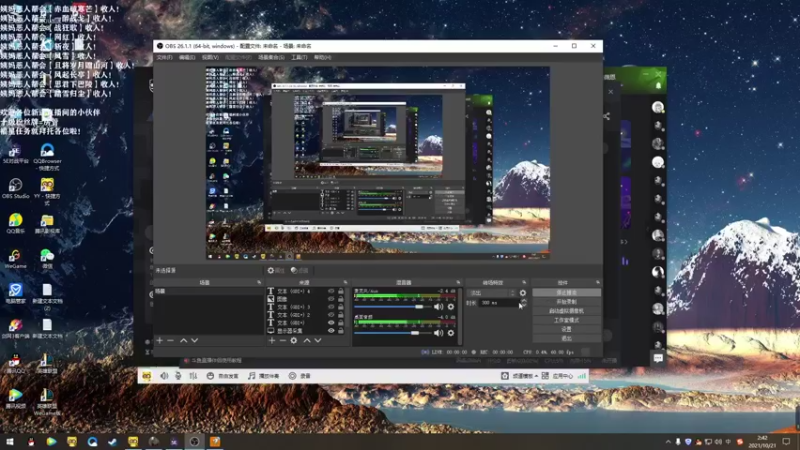800x450 pixels.
Task: Click the 退出 button
Action: (x=566, y=338)
